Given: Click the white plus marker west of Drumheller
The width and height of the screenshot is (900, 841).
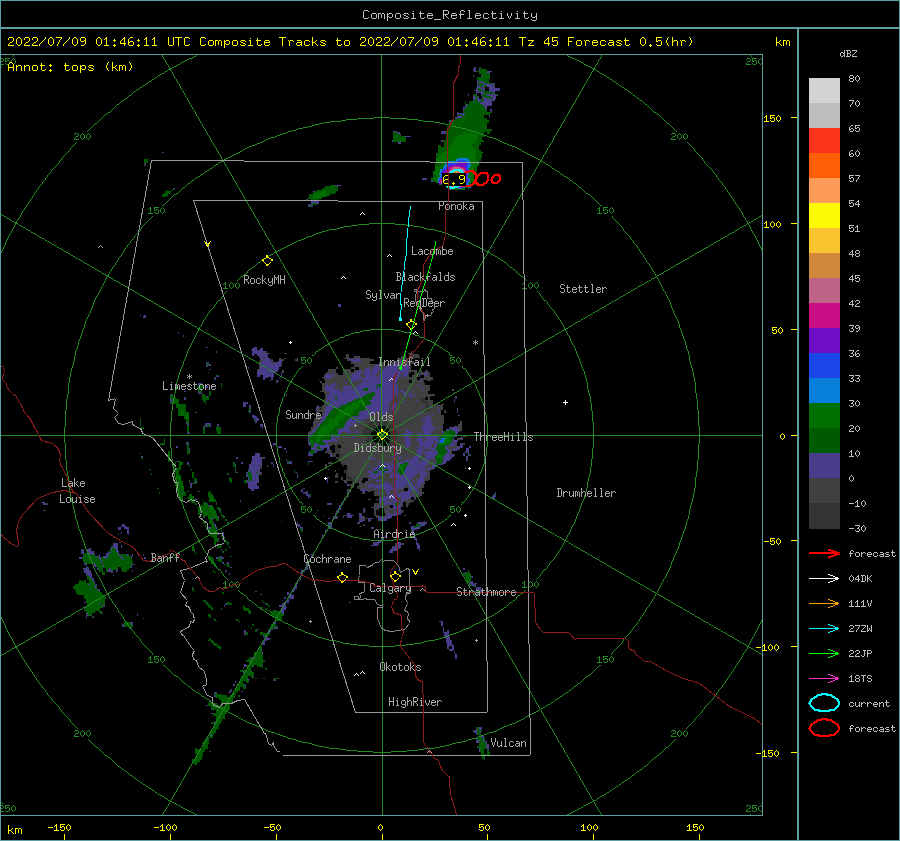Looking at the screenshot, I should (x=565, y=402).
